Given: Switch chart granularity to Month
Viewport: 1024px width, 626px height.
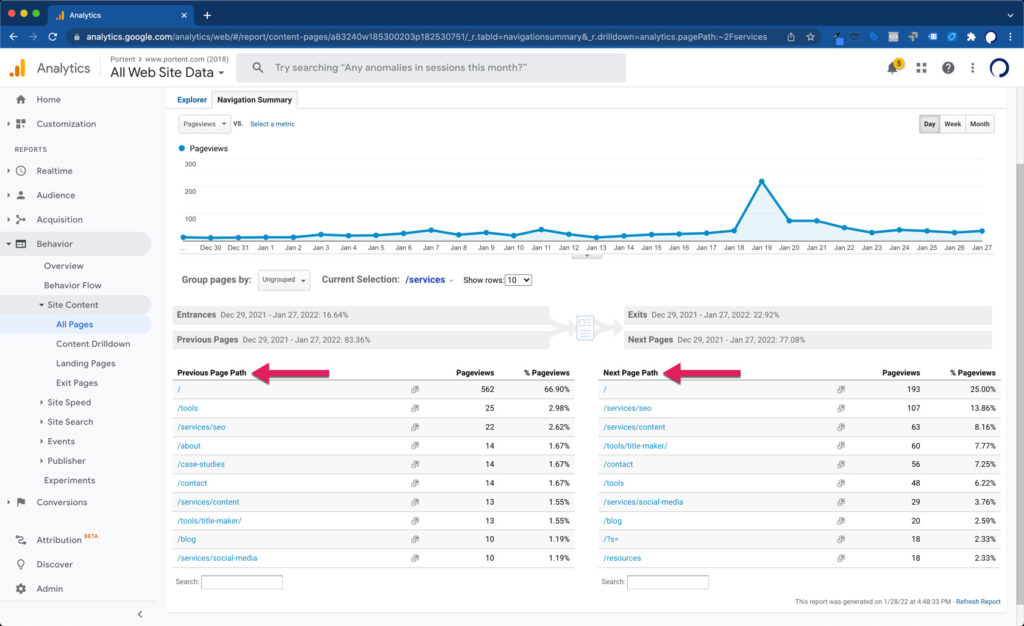Looking at the screenshot, I should point(980,124).
